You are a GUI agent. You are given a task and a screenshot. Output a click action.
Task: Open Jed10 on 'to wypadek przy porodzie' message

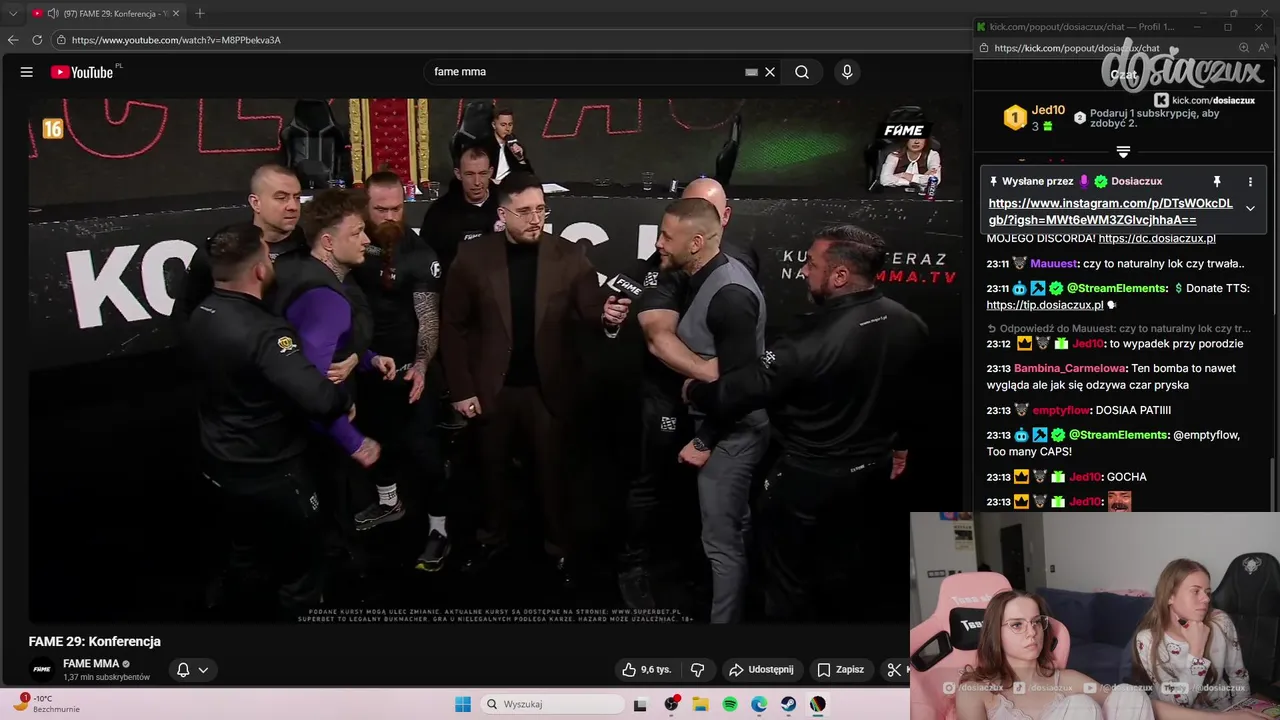1087,344
